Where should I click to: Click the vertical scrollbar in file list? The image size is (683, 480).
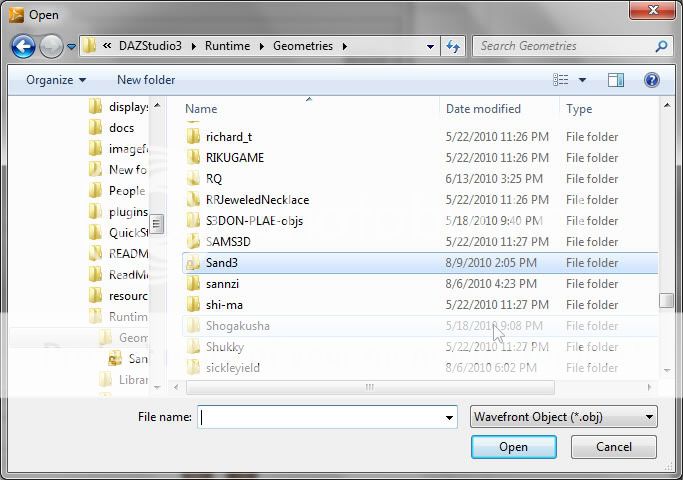click(666, 300)
